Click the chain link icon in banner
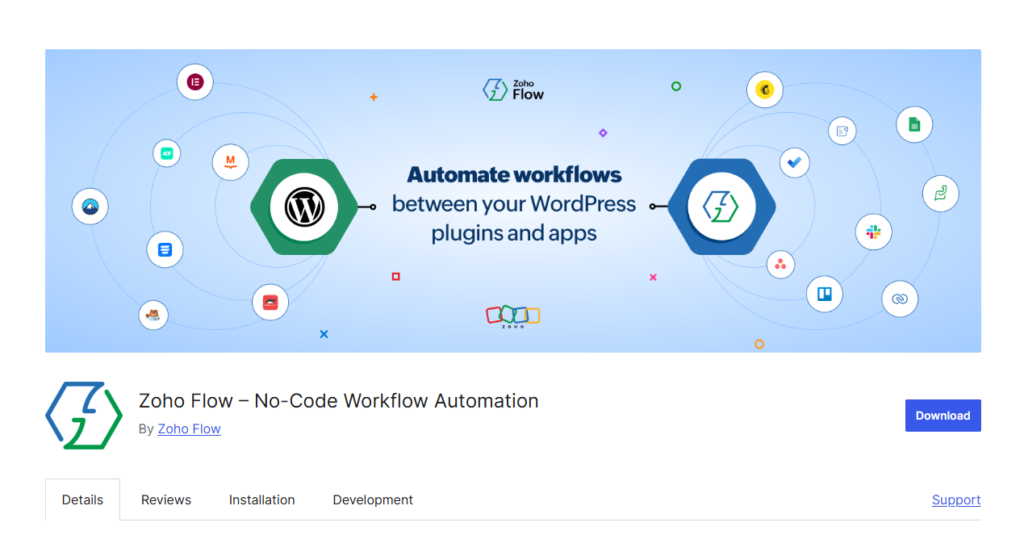The image size is (1024, 560). pos(900,299)
